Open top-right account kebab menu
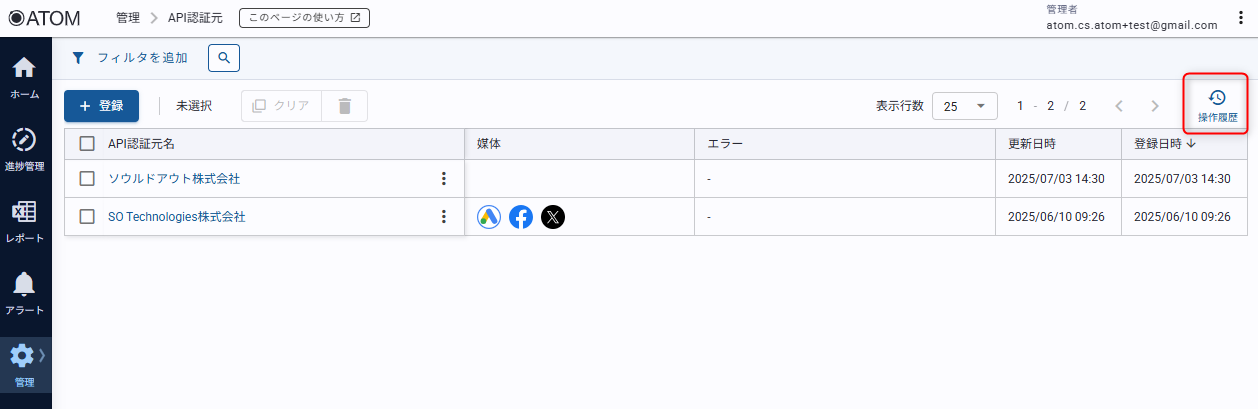1258x409 pixels. click(1240, 18)
